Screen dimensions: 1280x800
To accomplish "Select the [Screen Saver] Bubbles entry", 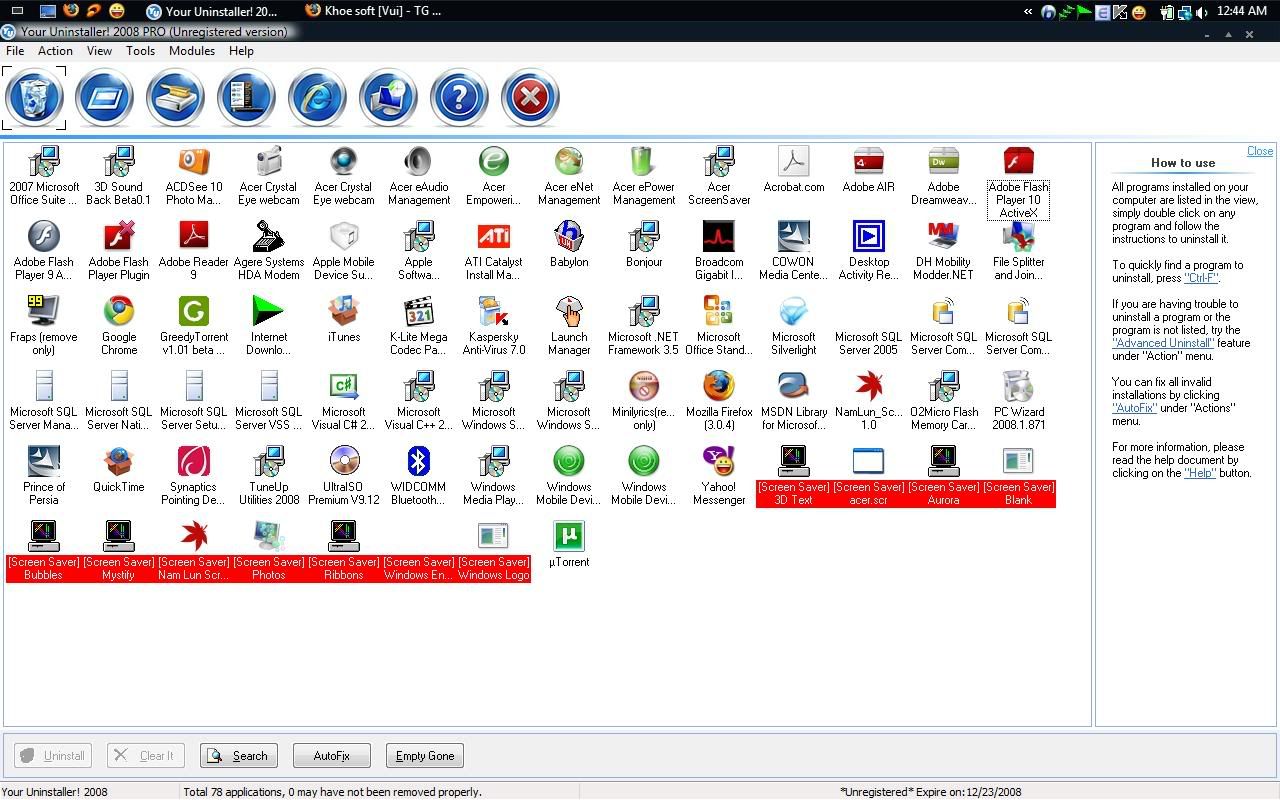I will tap(44, 551).
